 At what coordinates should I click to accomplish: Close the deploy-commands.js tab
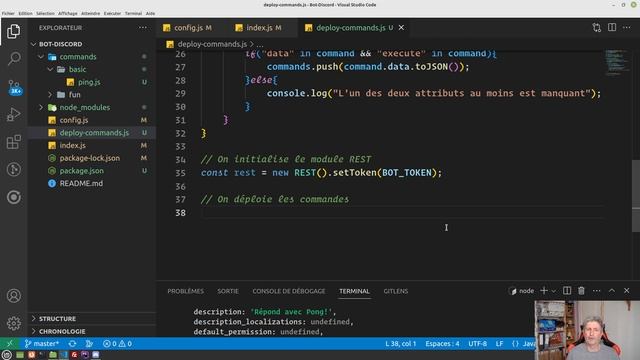pos(401,27)
